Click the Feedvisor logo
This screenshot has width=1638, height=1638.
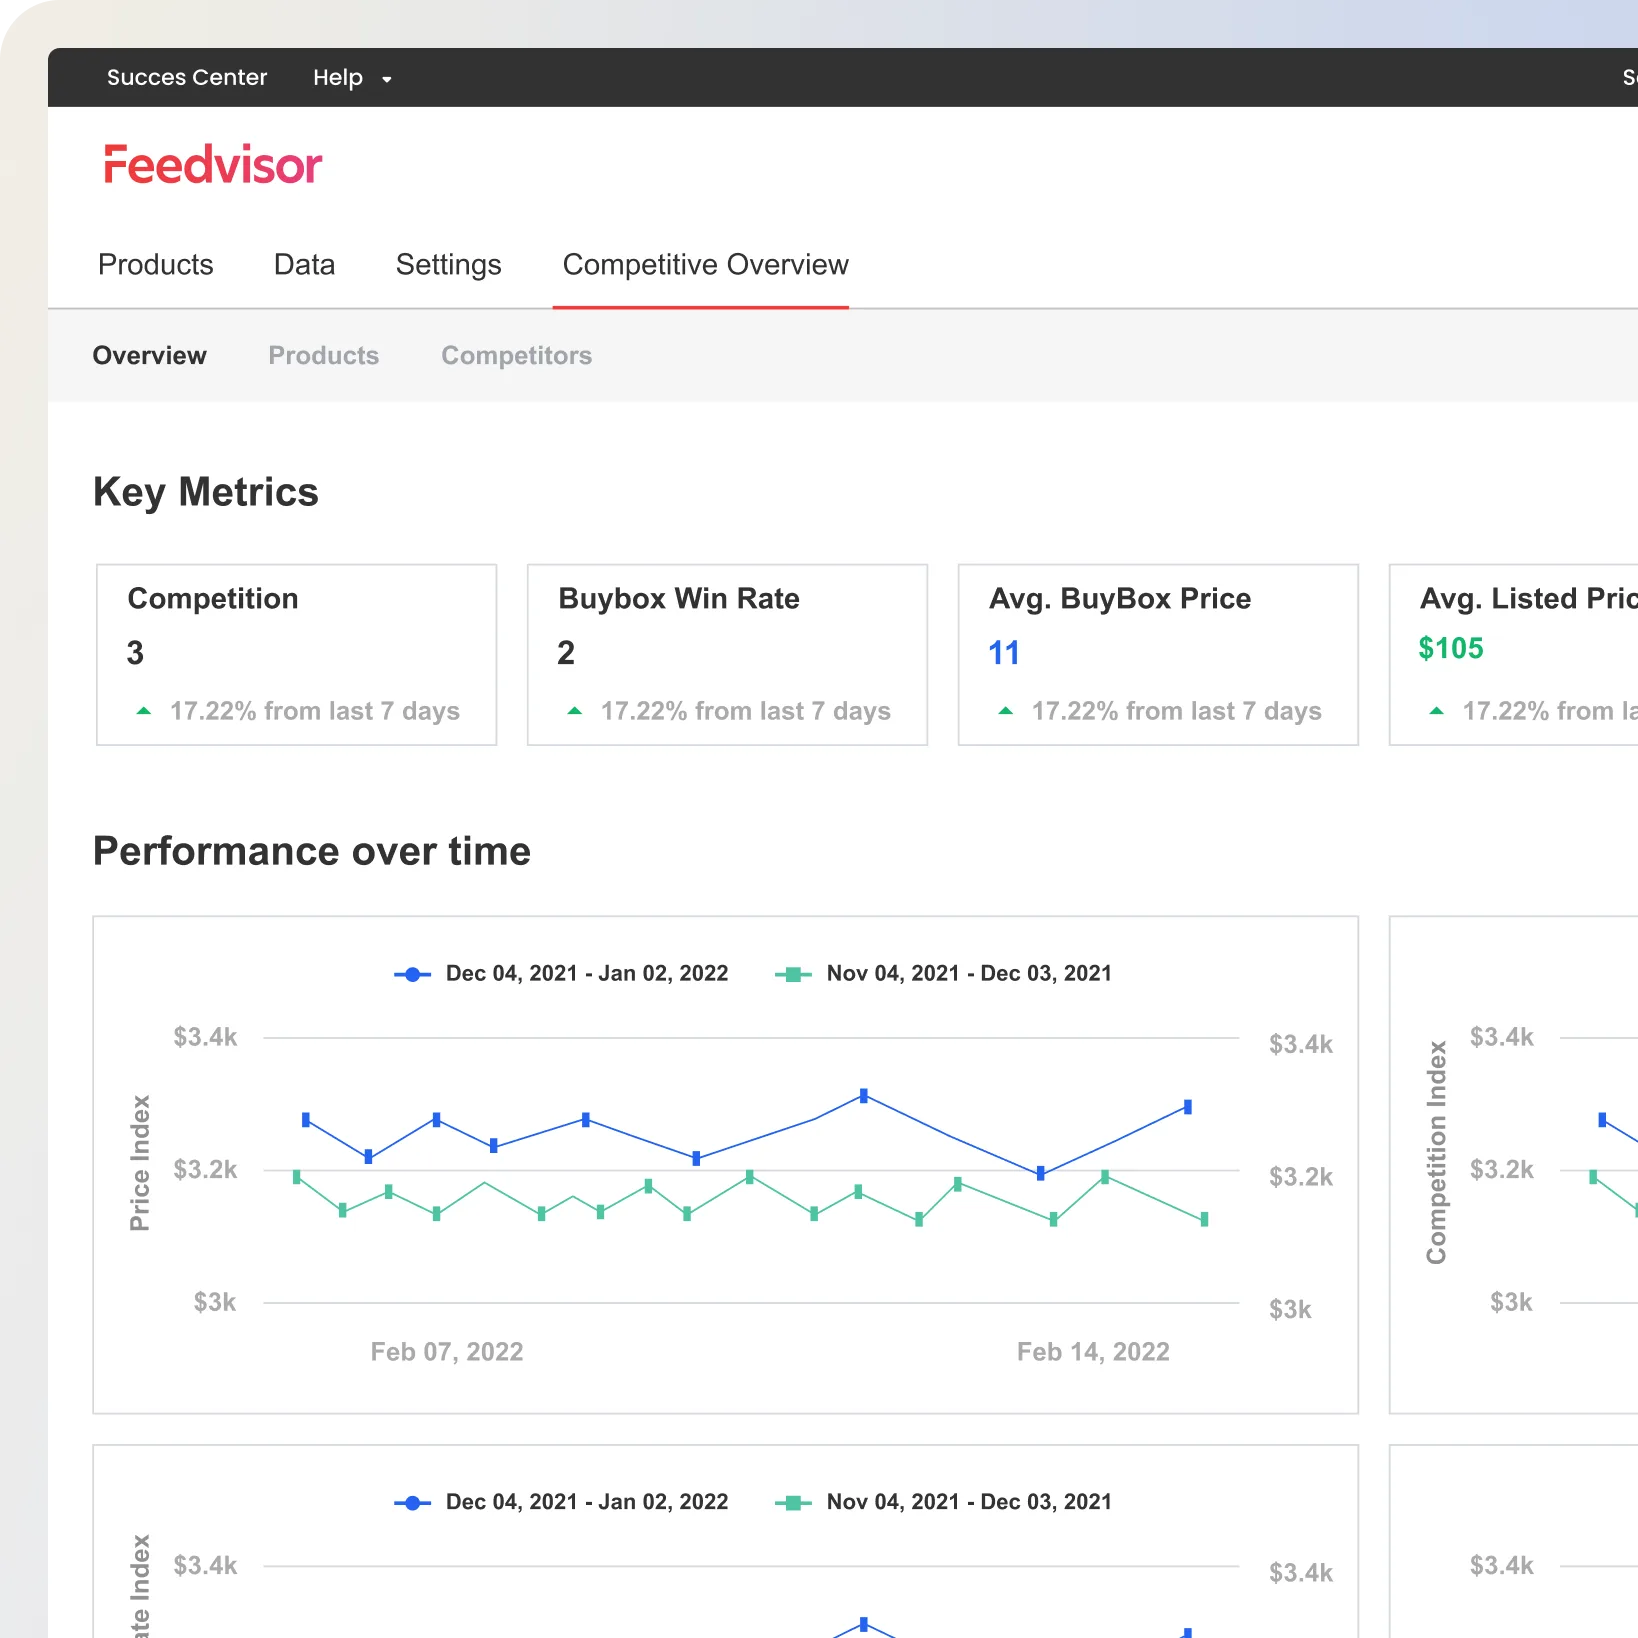213,165
